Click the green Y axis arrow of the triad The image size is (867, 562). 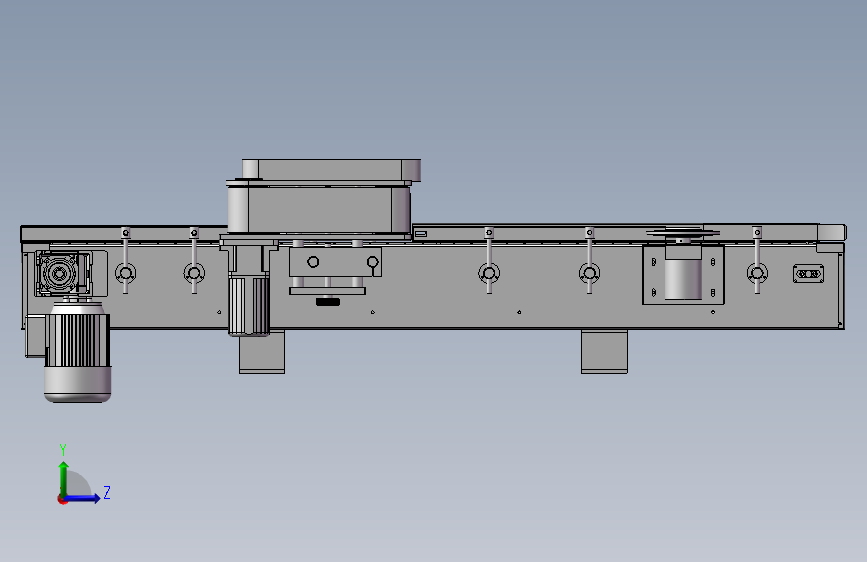[x=64, y=478]
